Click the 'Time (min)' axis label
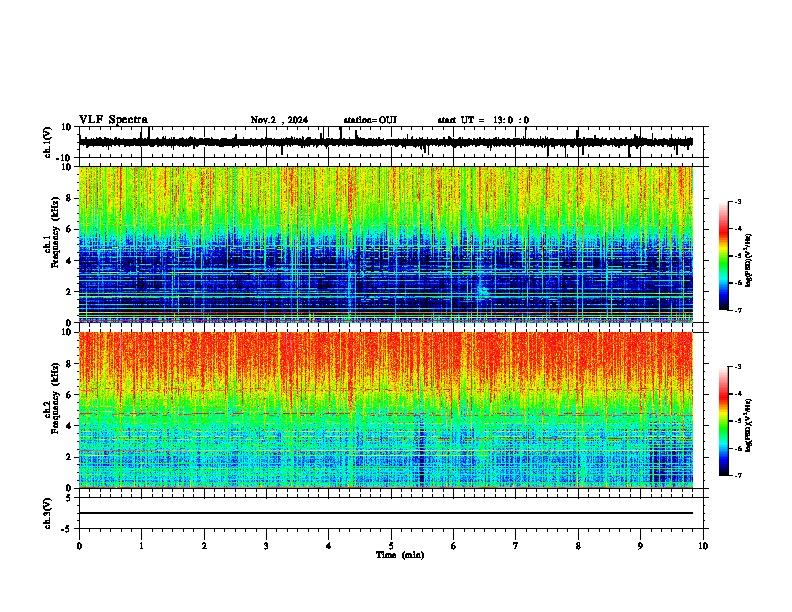The image size is (792, 612). pyautogui.click(x=400, y=555)
